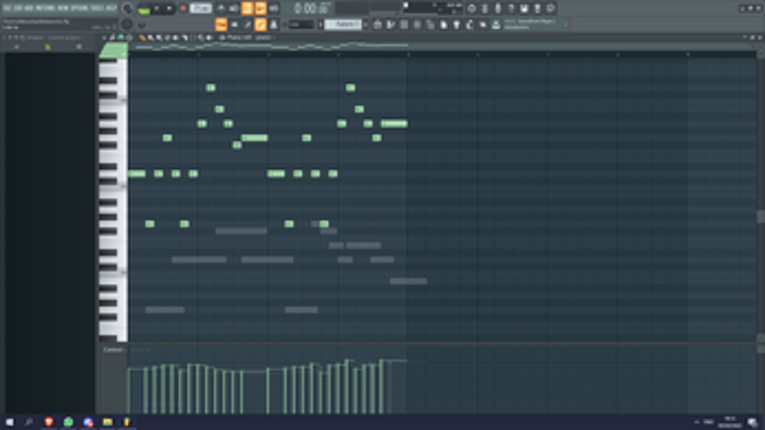Click the FL Studio taskbar icon
765x430 pixels.
coord(126,422)
